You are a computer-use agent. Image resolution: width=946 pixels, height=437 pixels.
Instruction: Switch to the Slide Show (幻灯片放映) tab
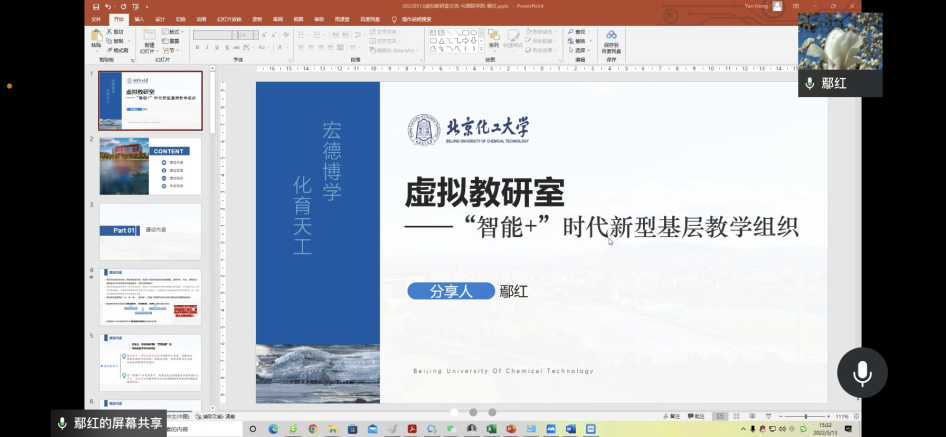[229, 19]
